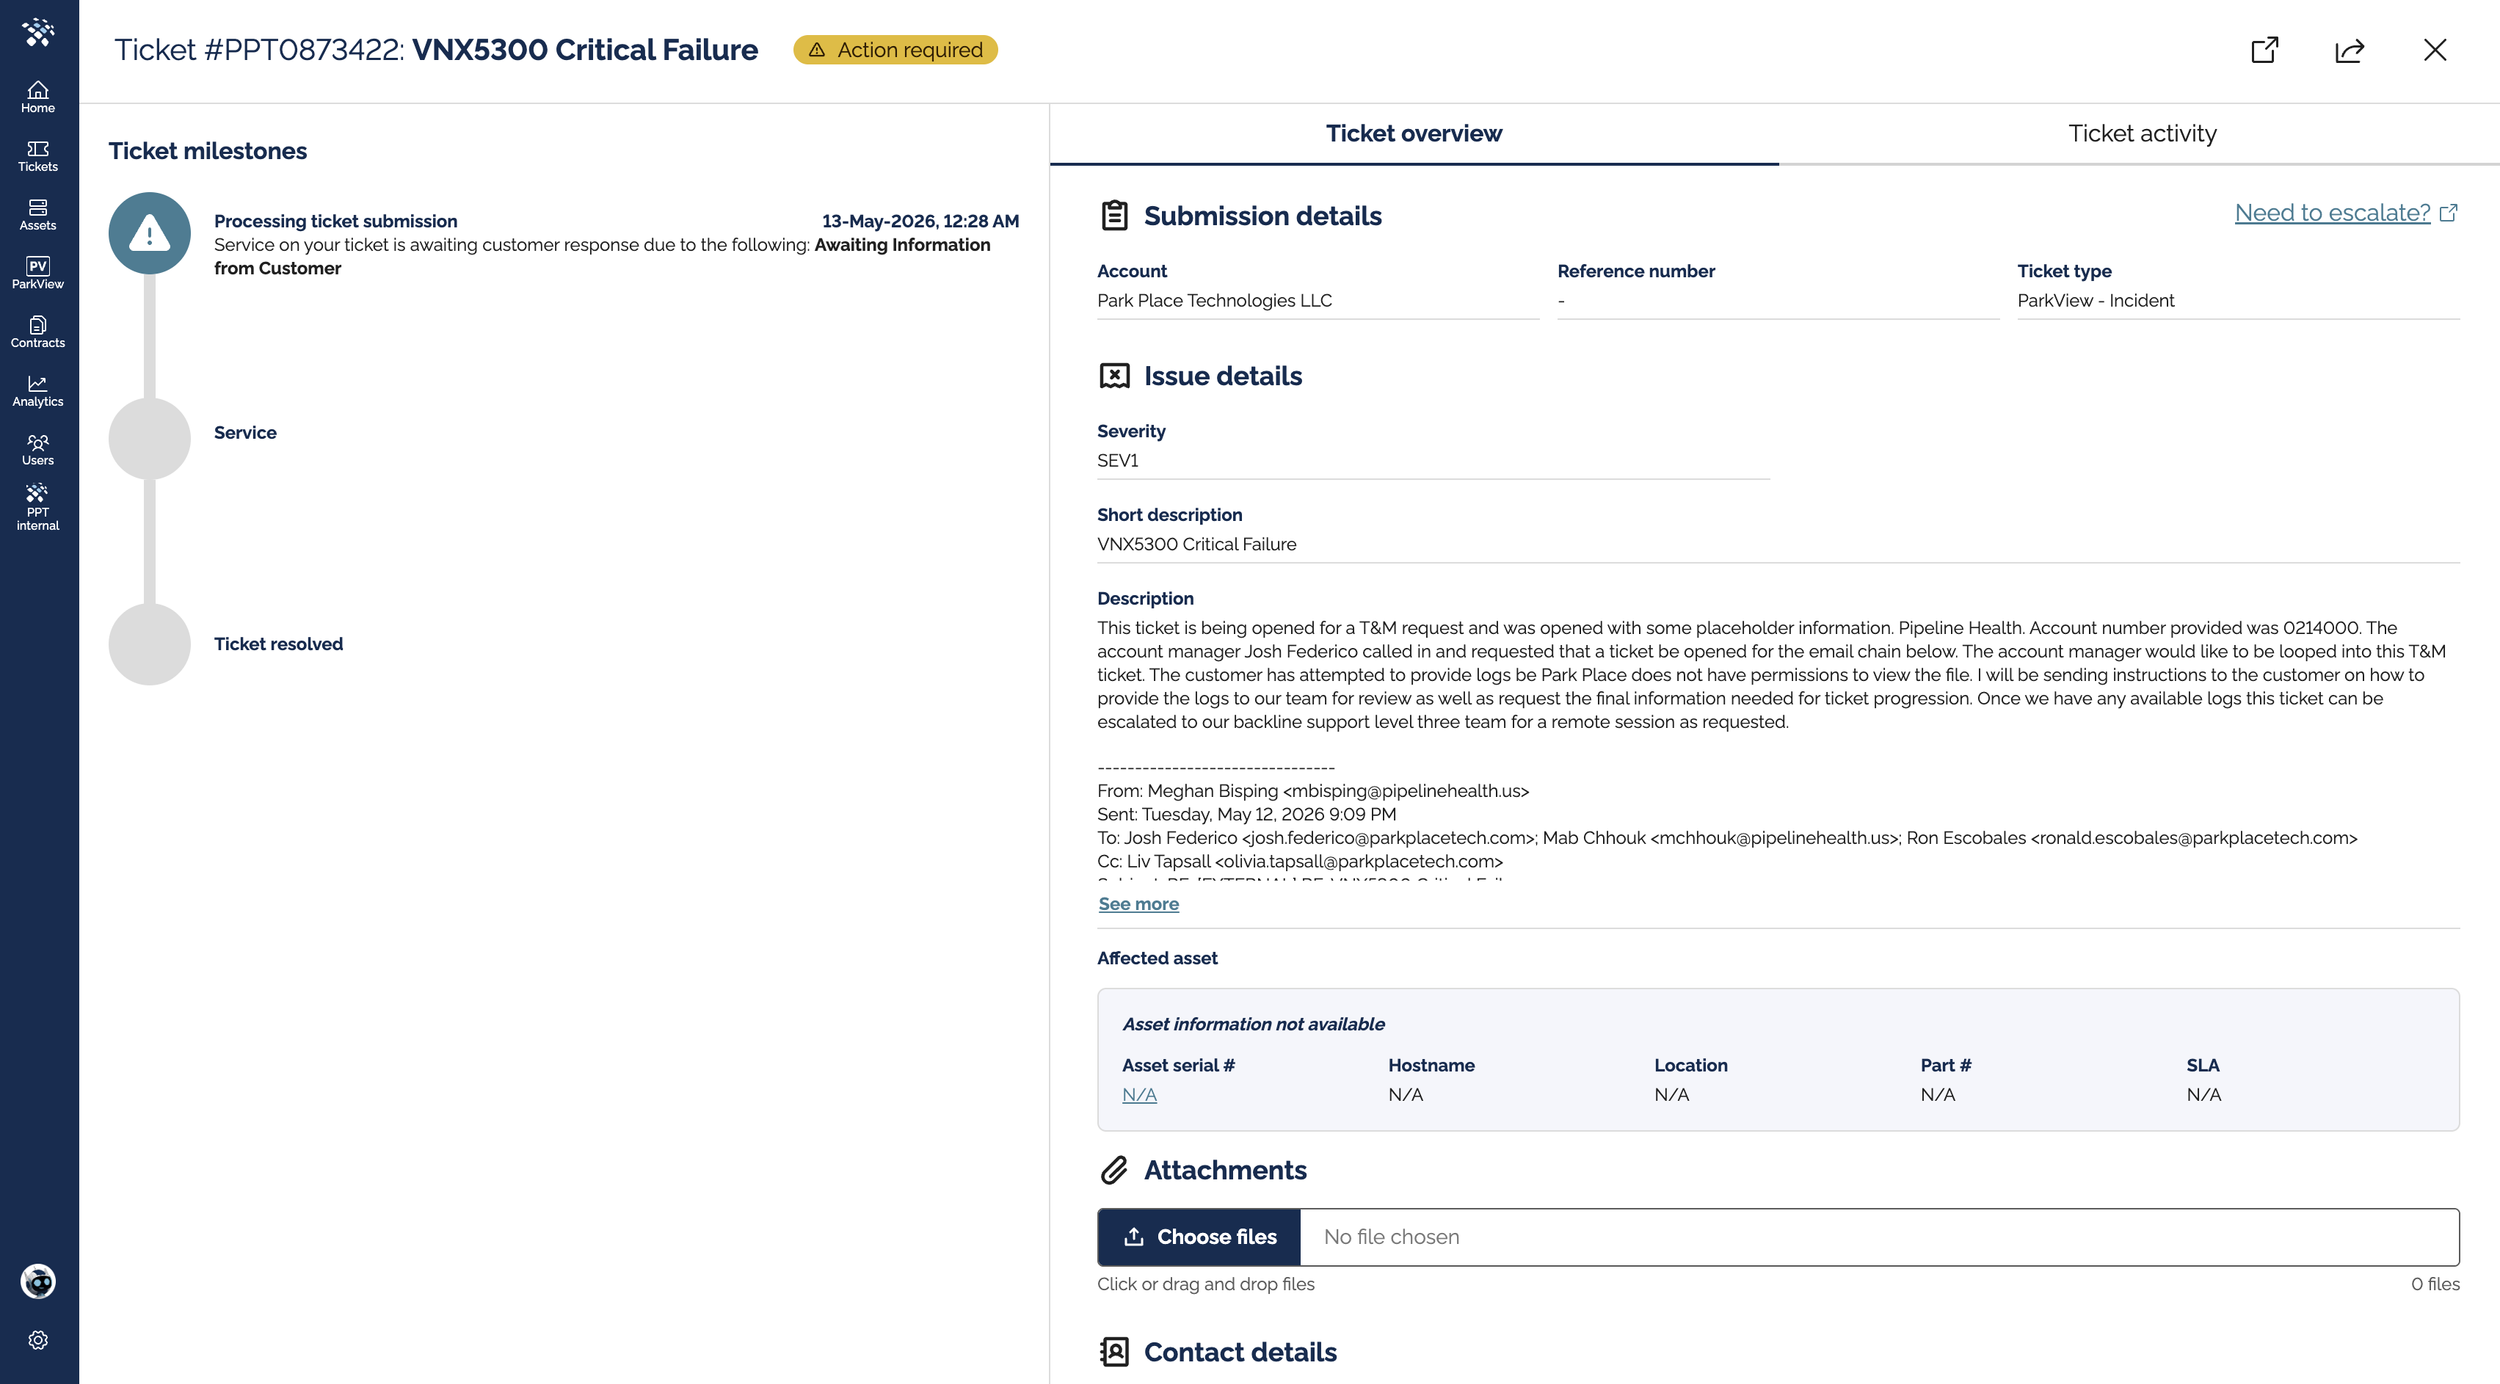Click the Contact details icon

click(x=1114, y=1352)
